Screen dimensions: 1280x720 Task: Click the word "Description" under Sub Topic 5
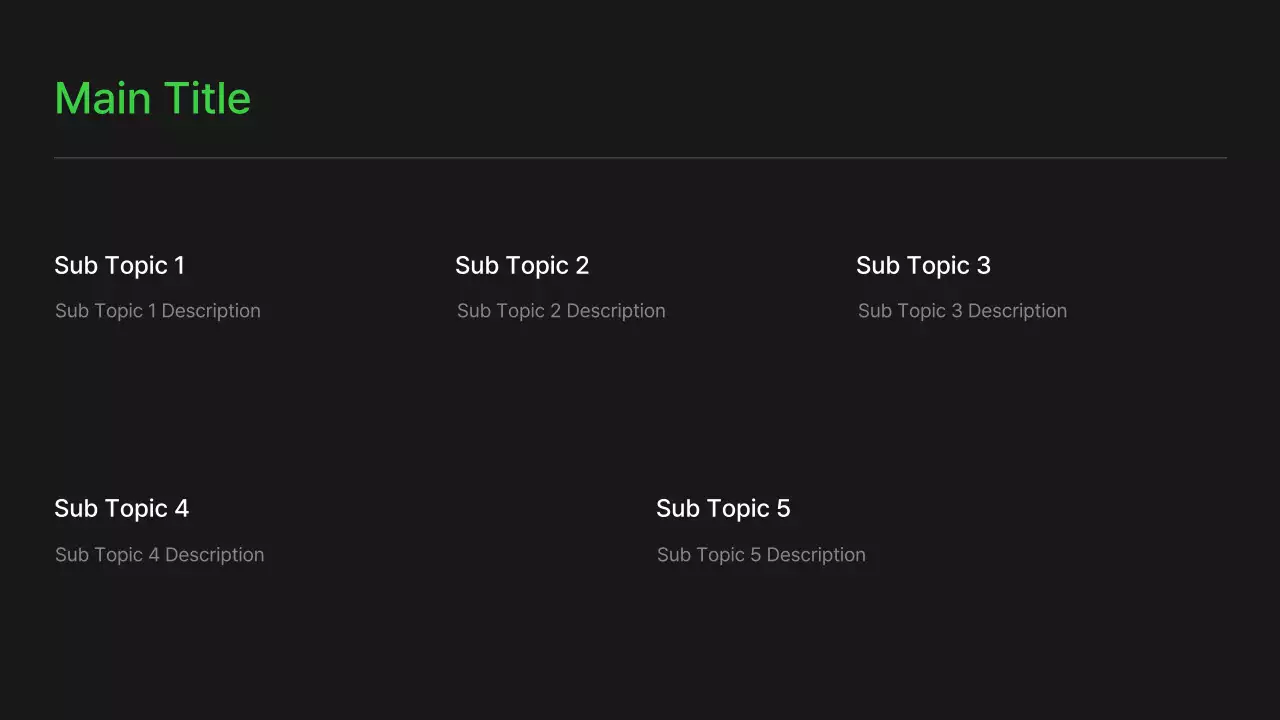816,555
